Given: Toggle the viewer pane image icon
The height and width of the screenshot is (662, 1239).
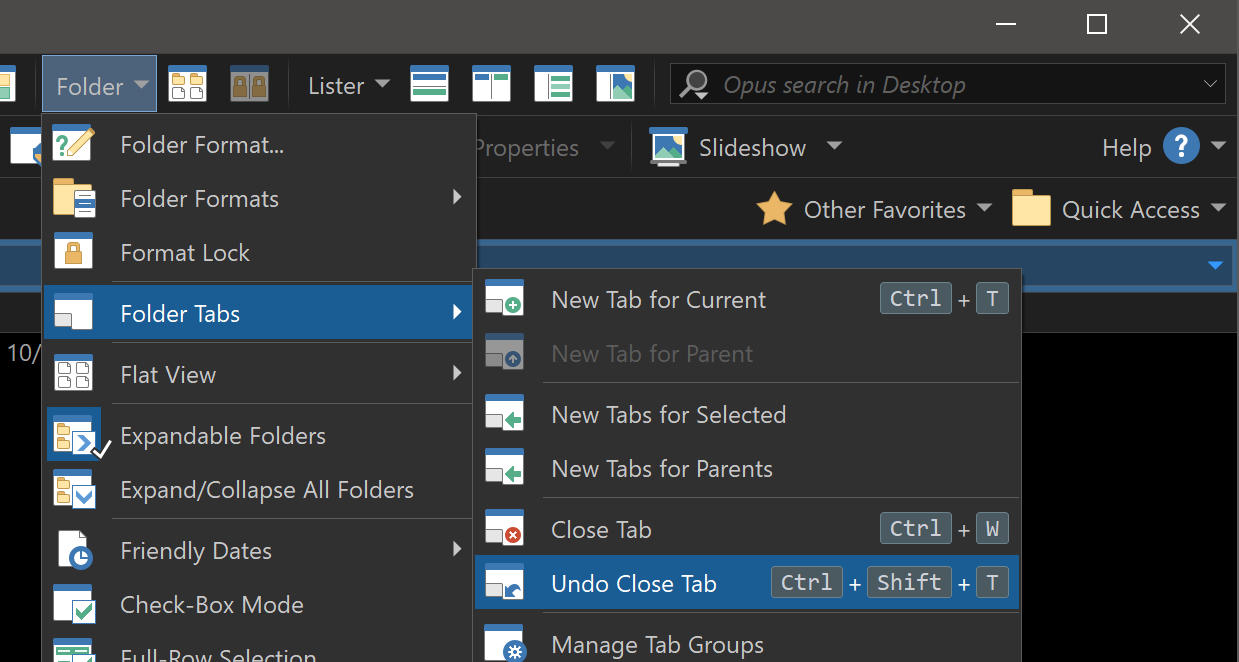Looking at the screenshot, I should click(x=615, y=84).
